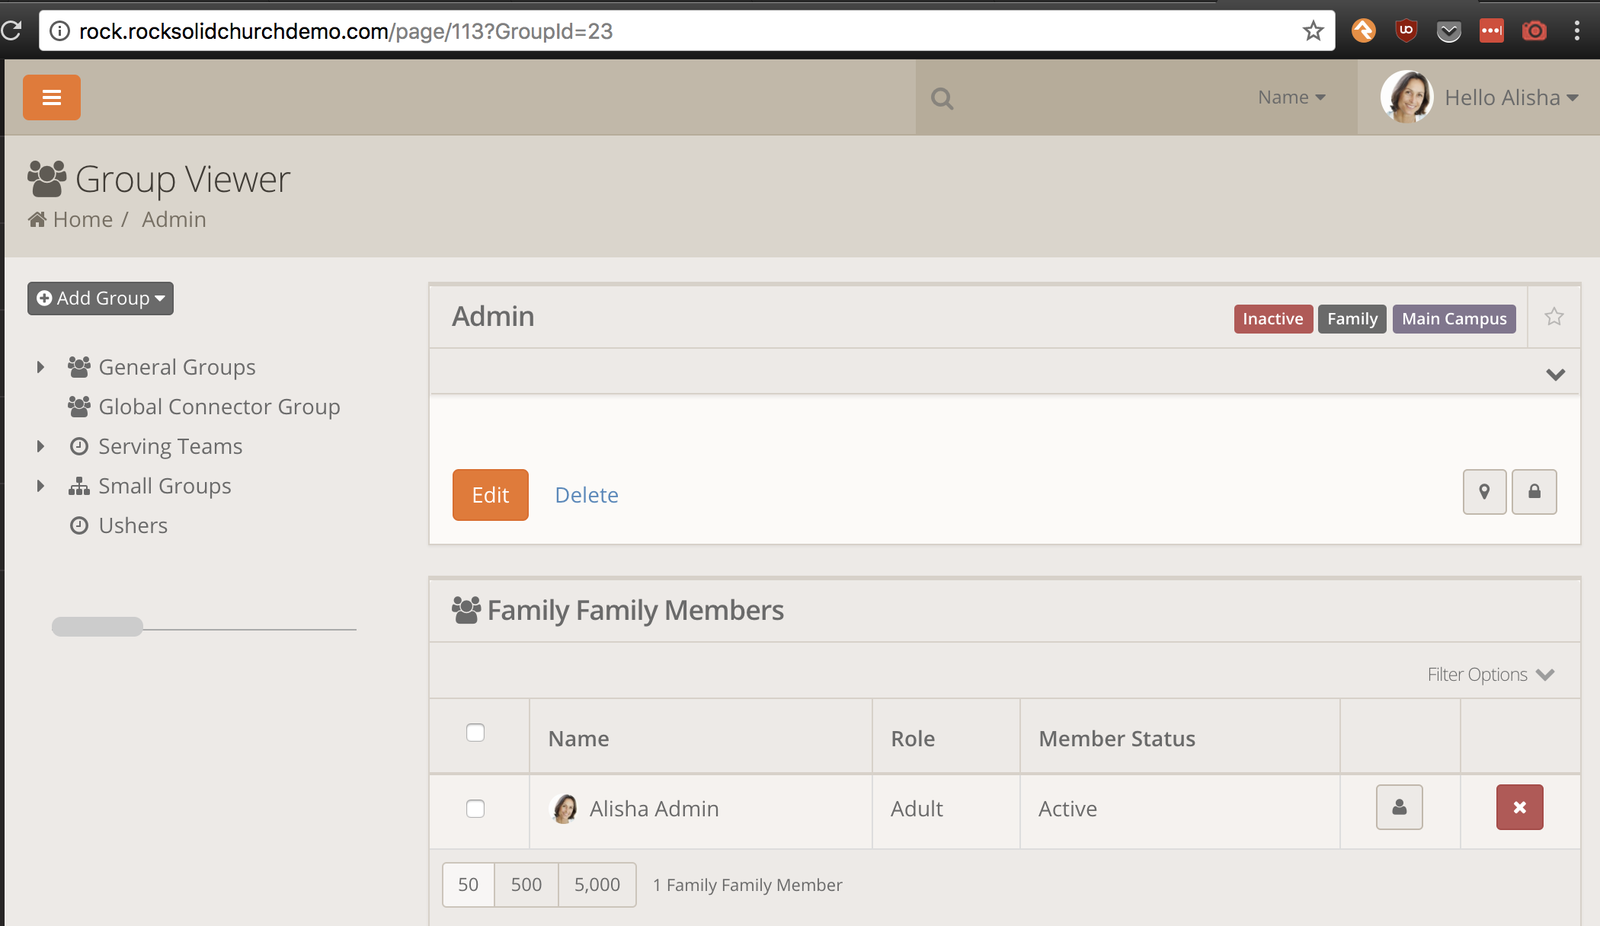This screenshot has width=1600, height=926.
Task: View Alisha Admin's person profile icon
Action: [1400, 808]
